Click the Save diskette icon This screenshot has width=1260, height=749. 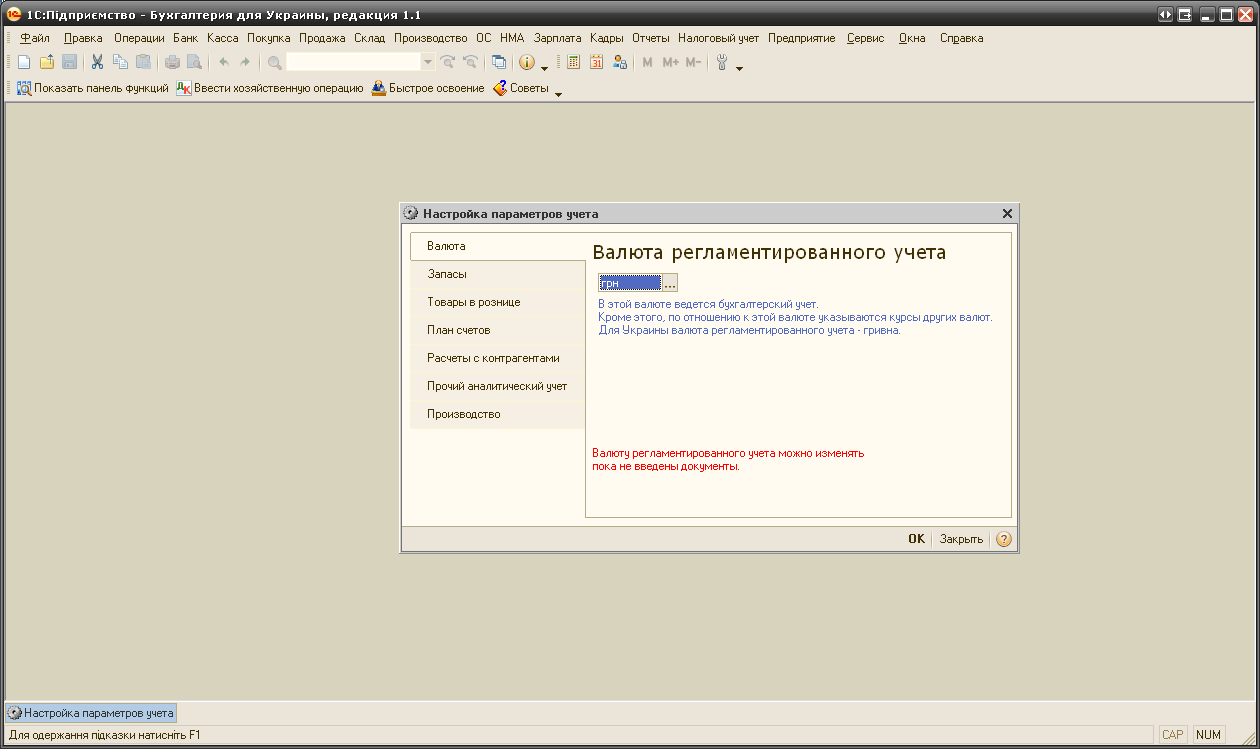point(70,62)
